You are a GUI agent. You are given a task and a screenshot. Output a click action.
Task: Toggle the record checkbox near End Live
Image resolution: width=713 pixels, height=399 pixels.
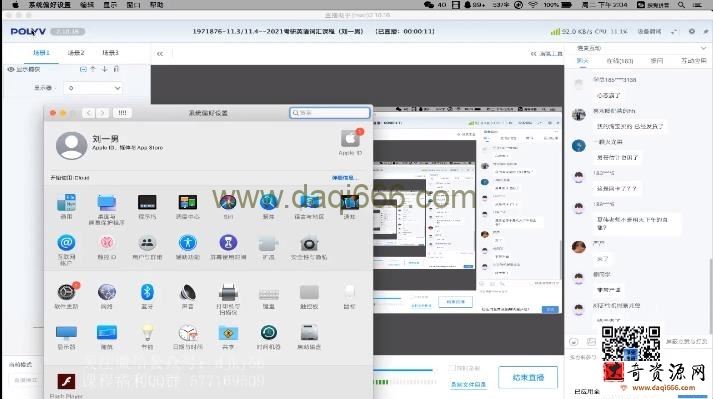[452, 368]
